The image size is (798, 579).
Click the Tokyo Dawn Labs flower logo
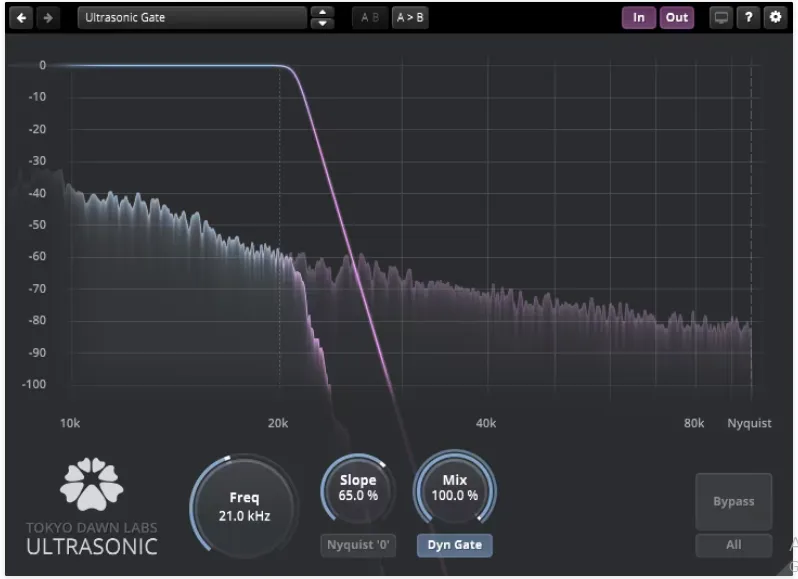(x=92, y=484)
